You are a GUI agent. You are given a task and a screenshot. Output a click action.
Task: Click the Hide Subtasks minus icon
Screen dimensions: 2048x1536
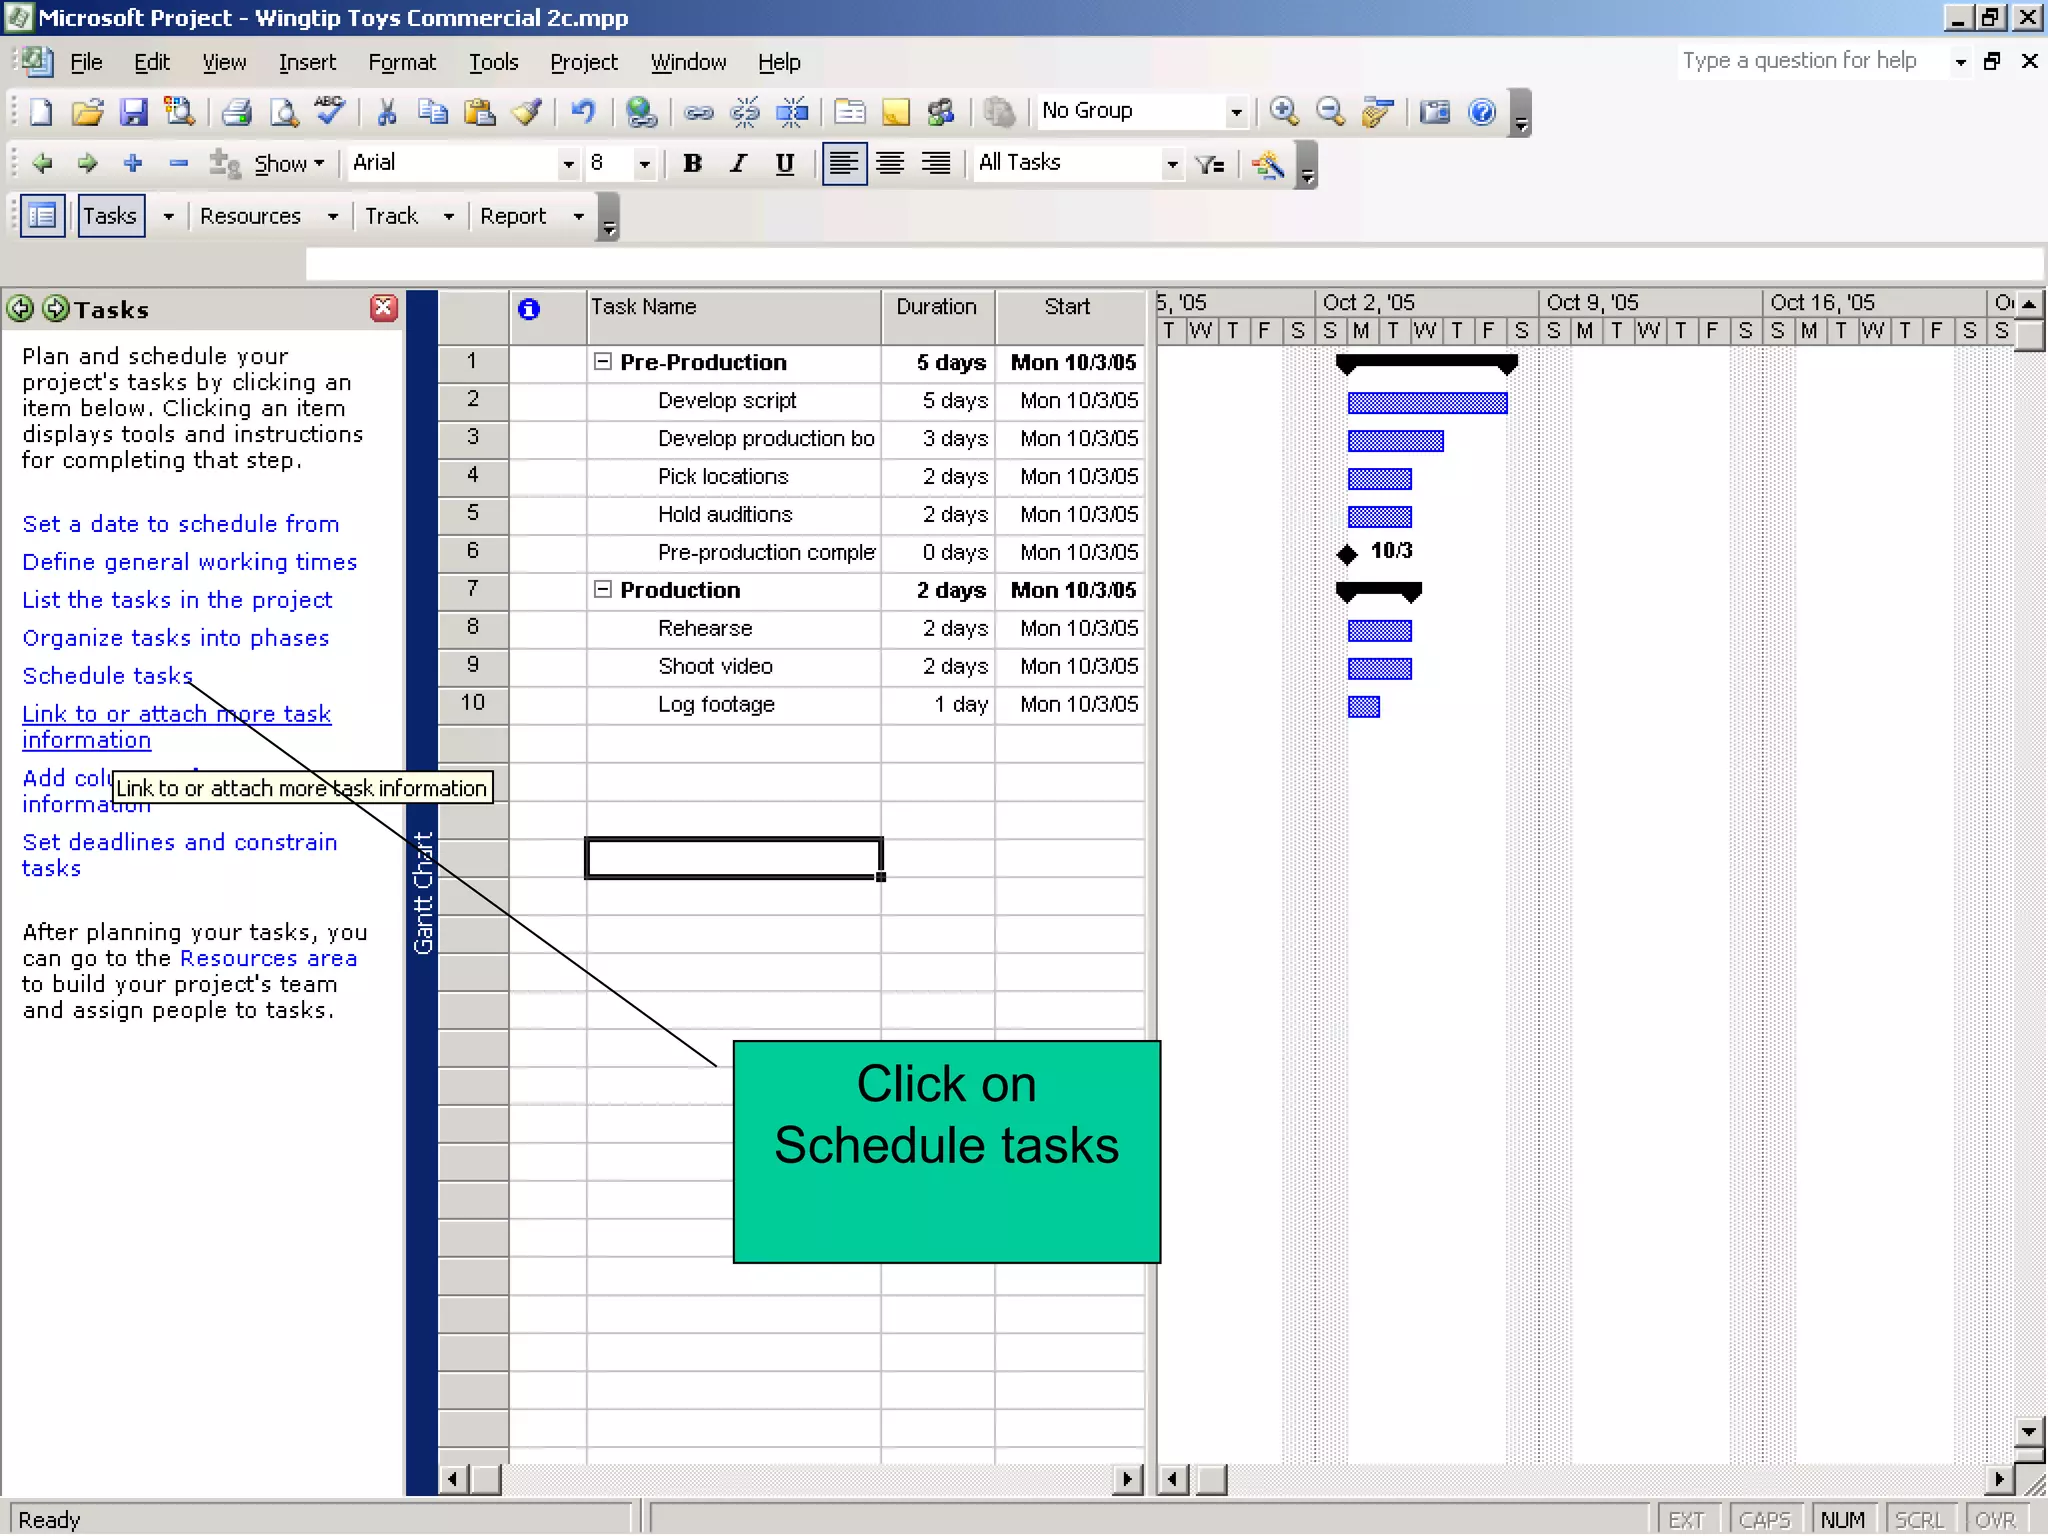(x=179, y=163)
